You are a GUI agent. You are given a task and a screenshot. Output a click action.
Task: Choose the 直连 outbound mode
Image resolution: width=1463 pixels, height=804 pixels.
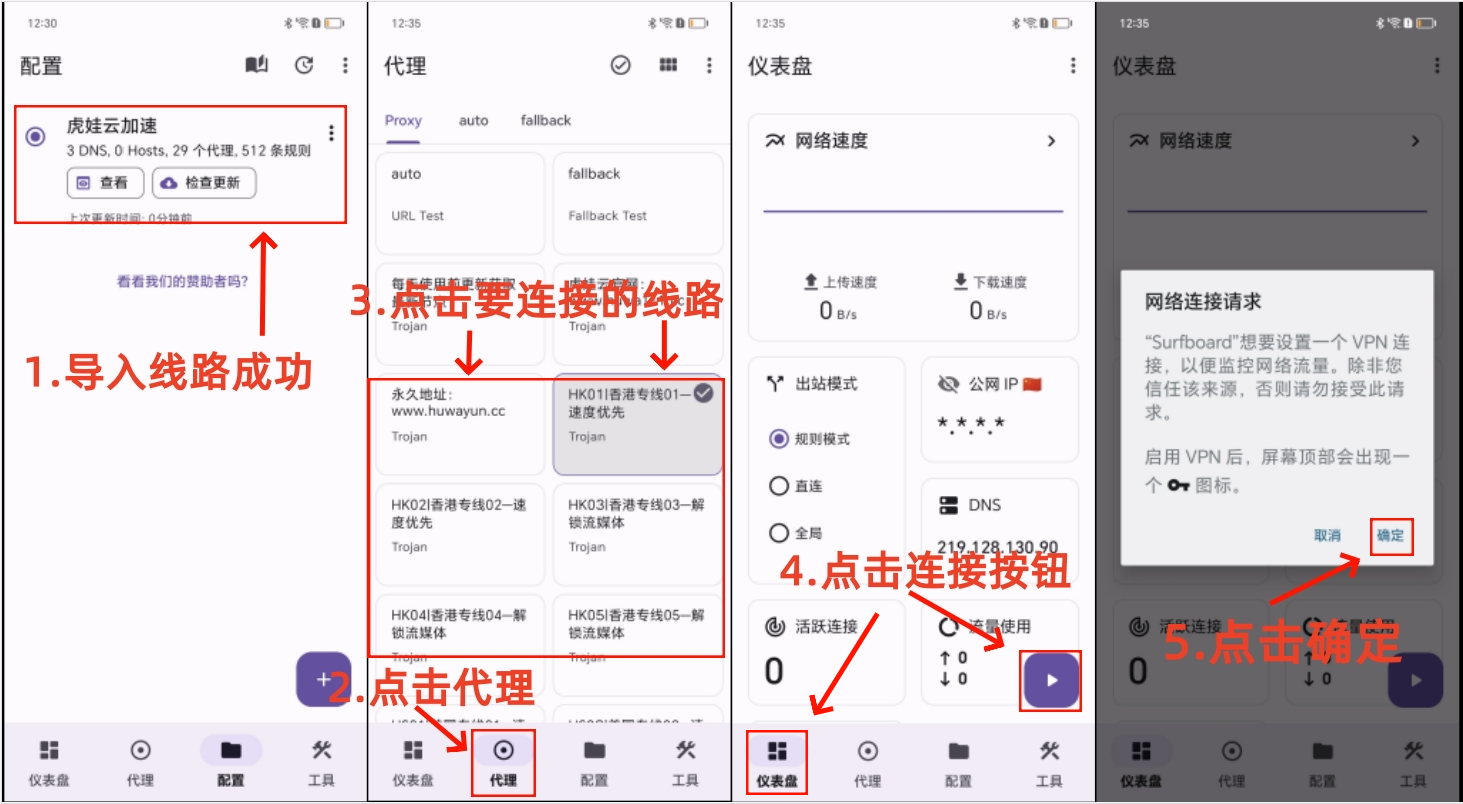point(780,486)
